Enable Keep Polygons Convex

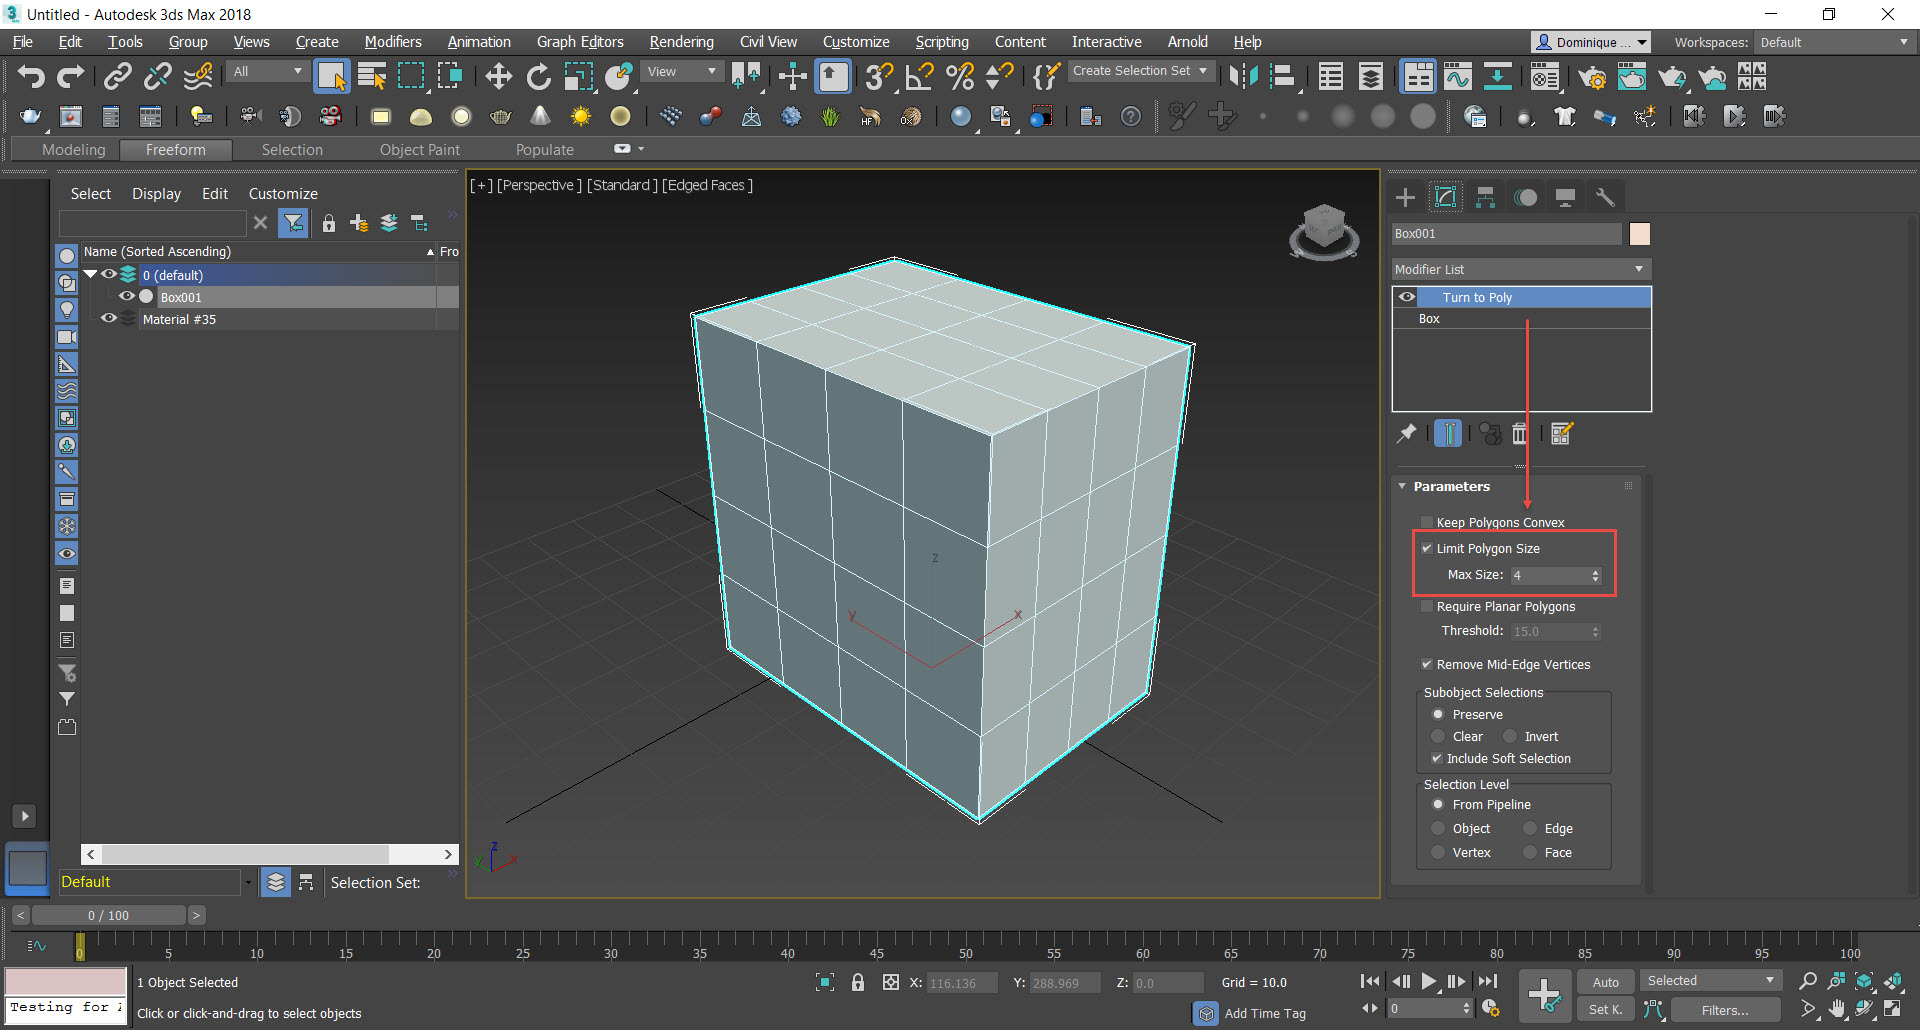(x=1427, y=521)
